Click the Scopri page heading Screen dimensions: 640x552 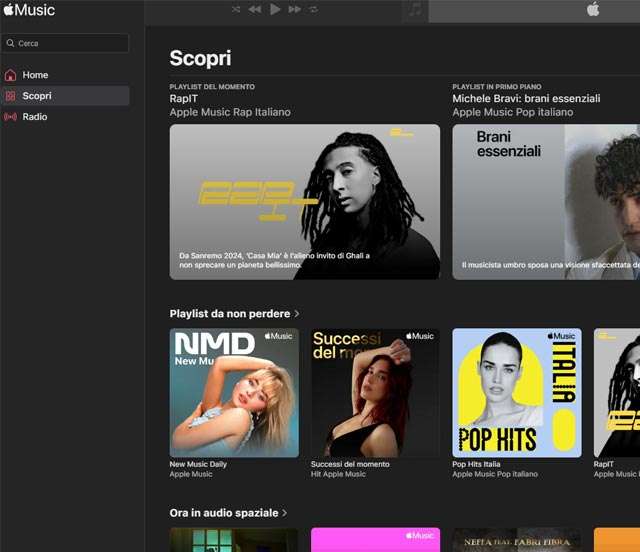[x=200, y=58]
